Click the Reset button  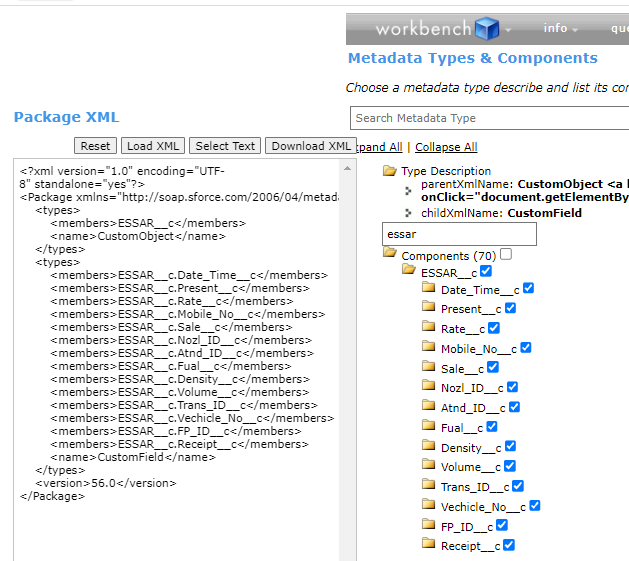[x=95, y=146]
